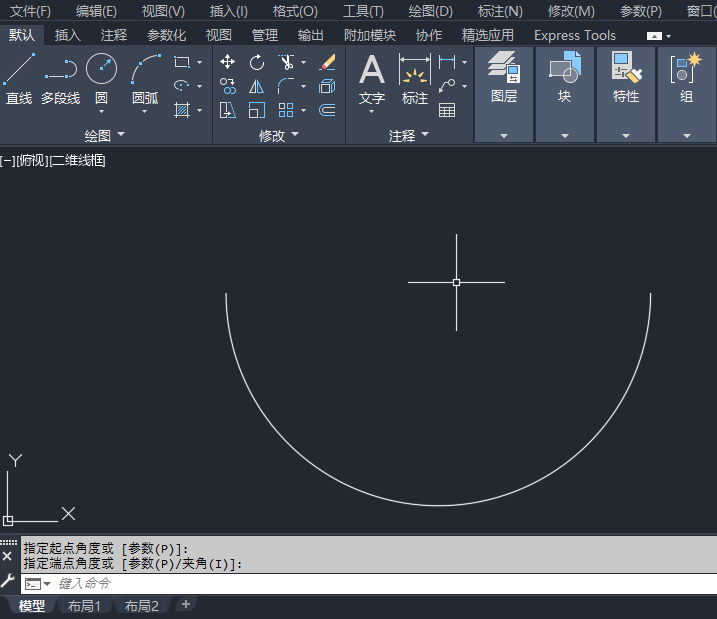Expand the Circle (圆) dropdown arrow
Screen dimensions: 717x619
(x=101, y=111)
